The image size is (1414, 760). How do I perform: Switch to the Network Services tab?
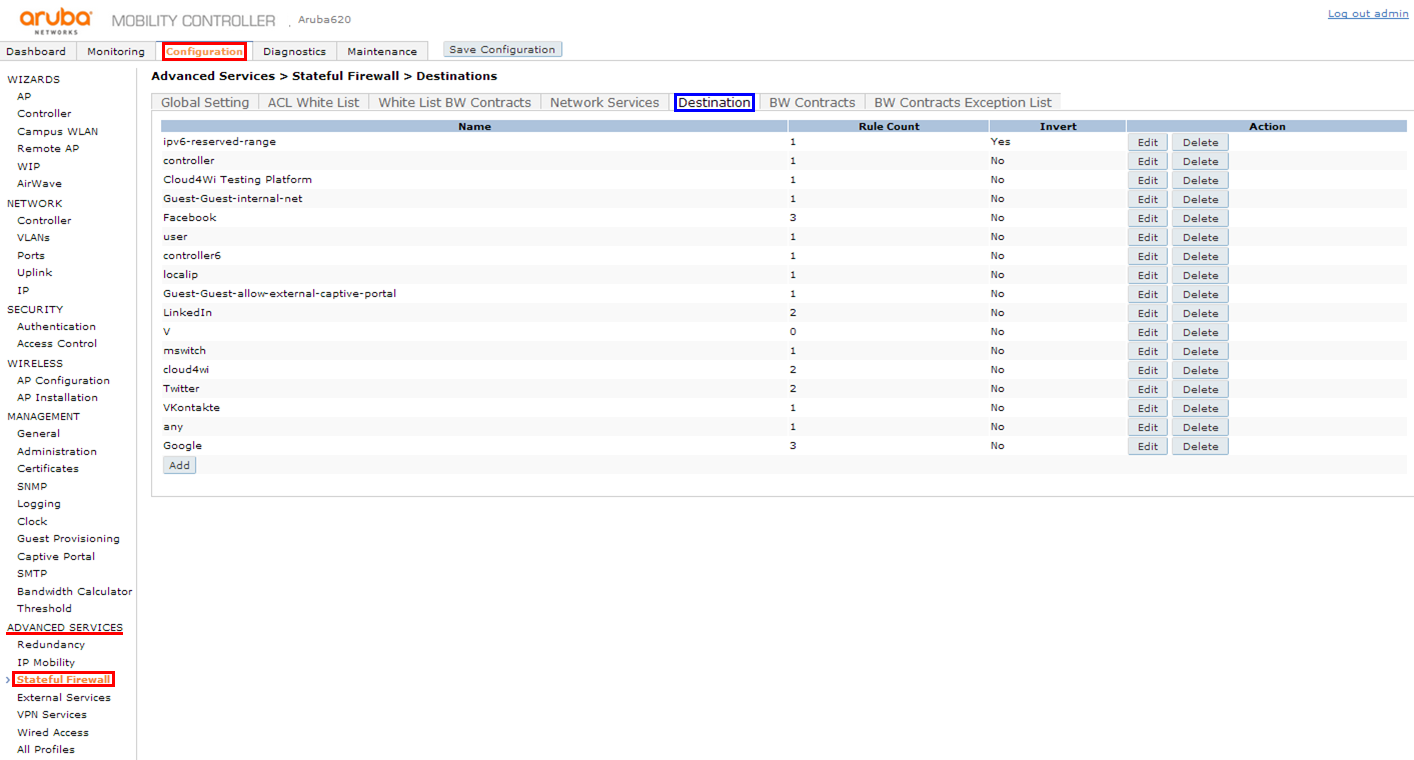click(604, 102)
